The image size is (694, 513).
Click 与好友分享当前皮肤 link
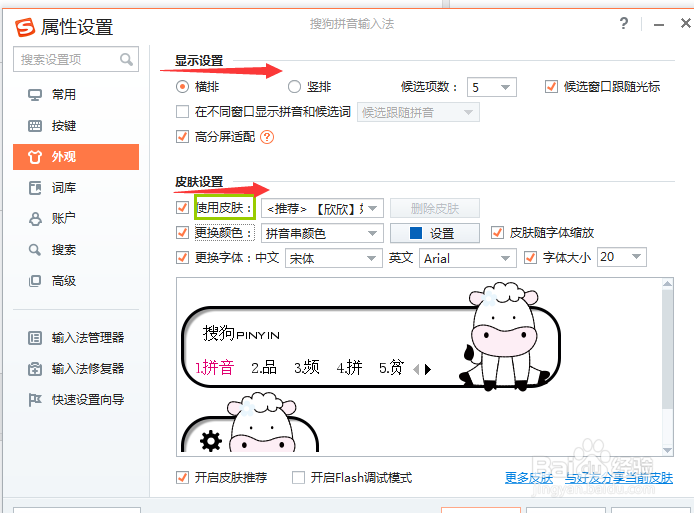(619, 478)
